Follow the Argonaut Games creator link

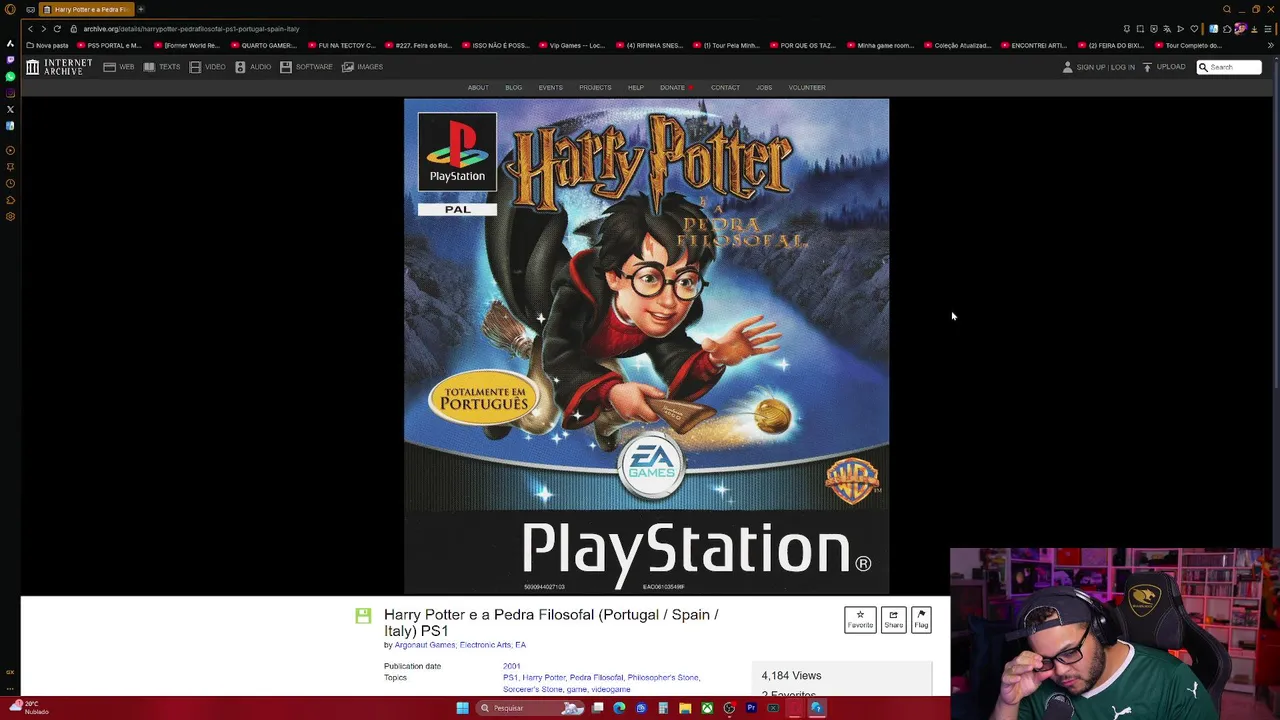(x=425, y=645)
